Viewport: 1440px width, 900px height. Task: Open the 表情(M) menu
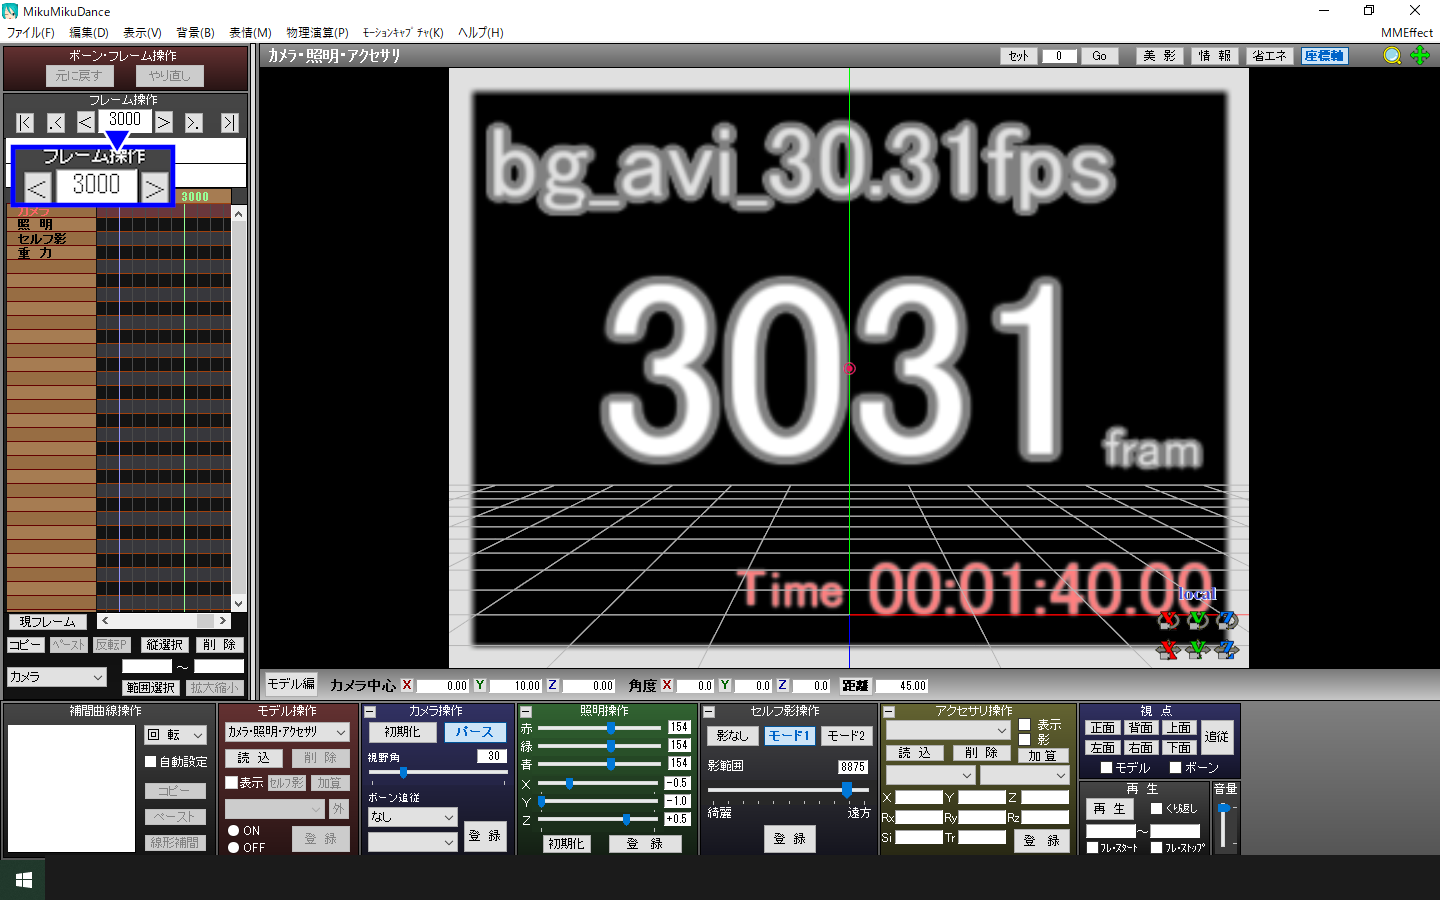(250, 32)
